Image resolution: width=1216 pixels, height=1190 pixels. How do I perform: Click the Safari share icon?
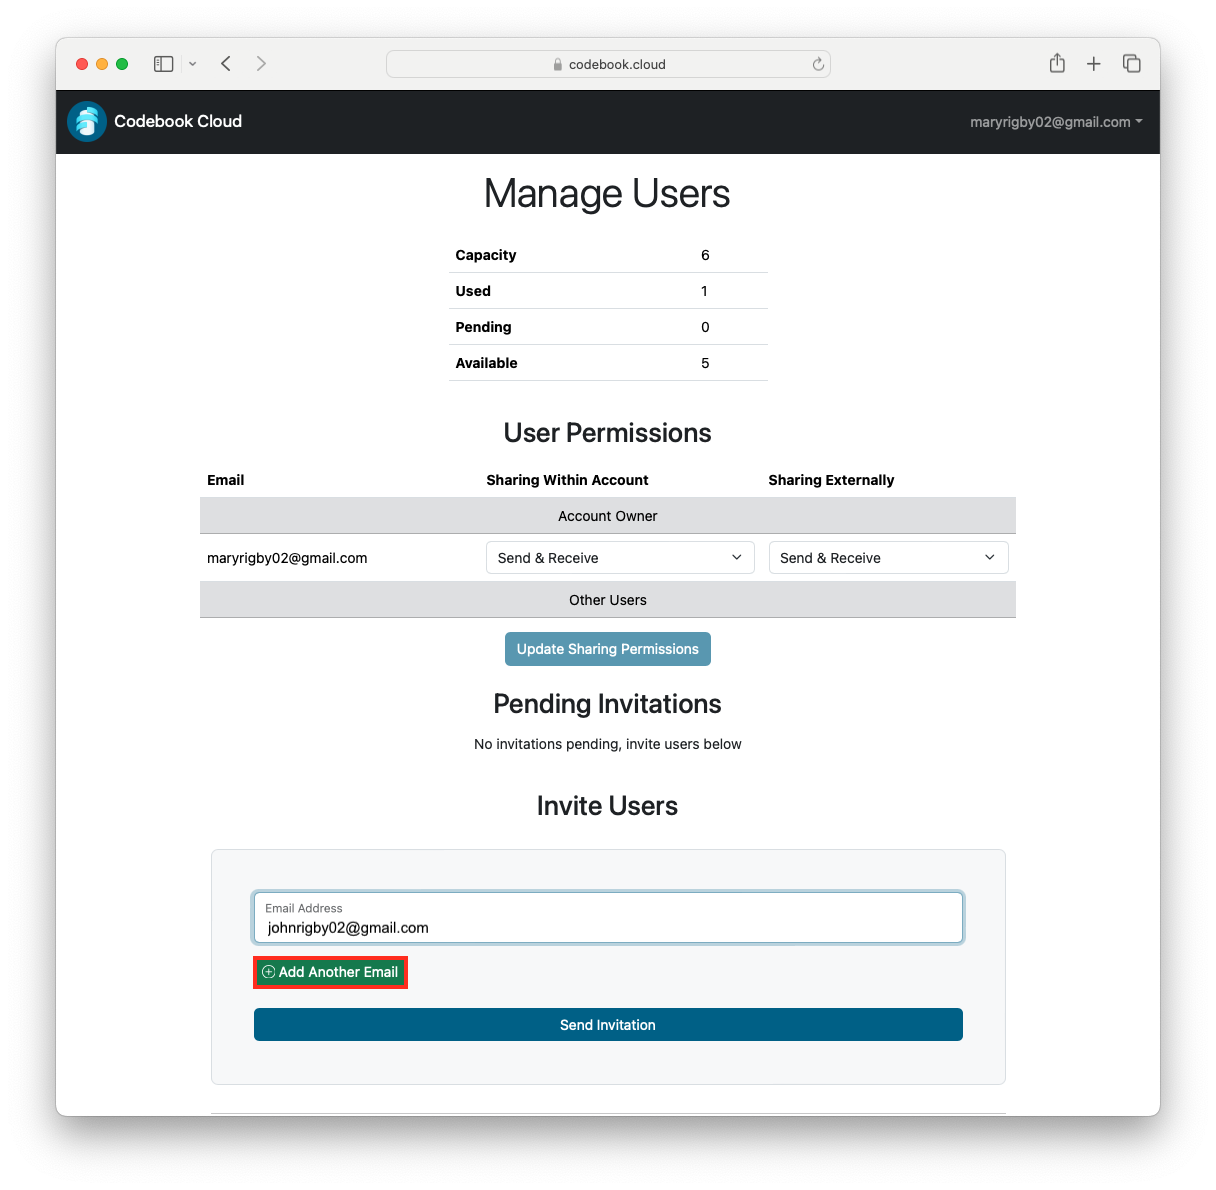pos(1057,63)
